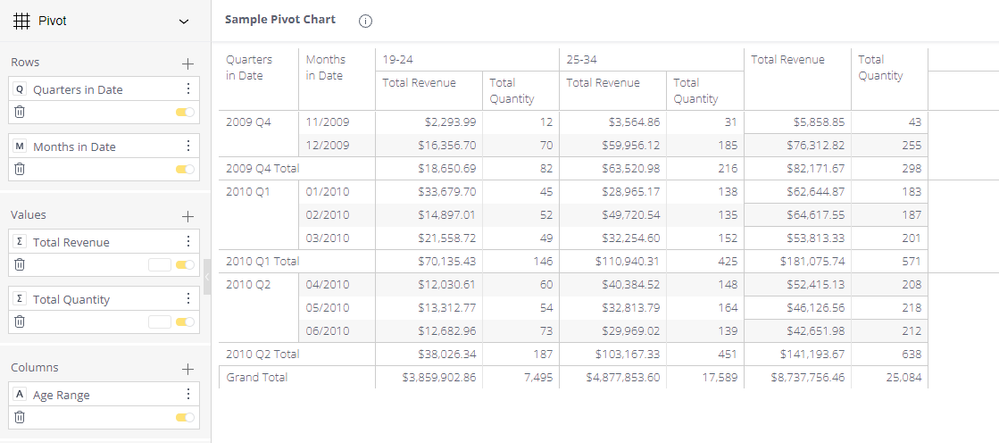Viewport: 999px width, 443px height.
Task: Open the three-dot menu for Total Revenue
Action: click(188, 241)
